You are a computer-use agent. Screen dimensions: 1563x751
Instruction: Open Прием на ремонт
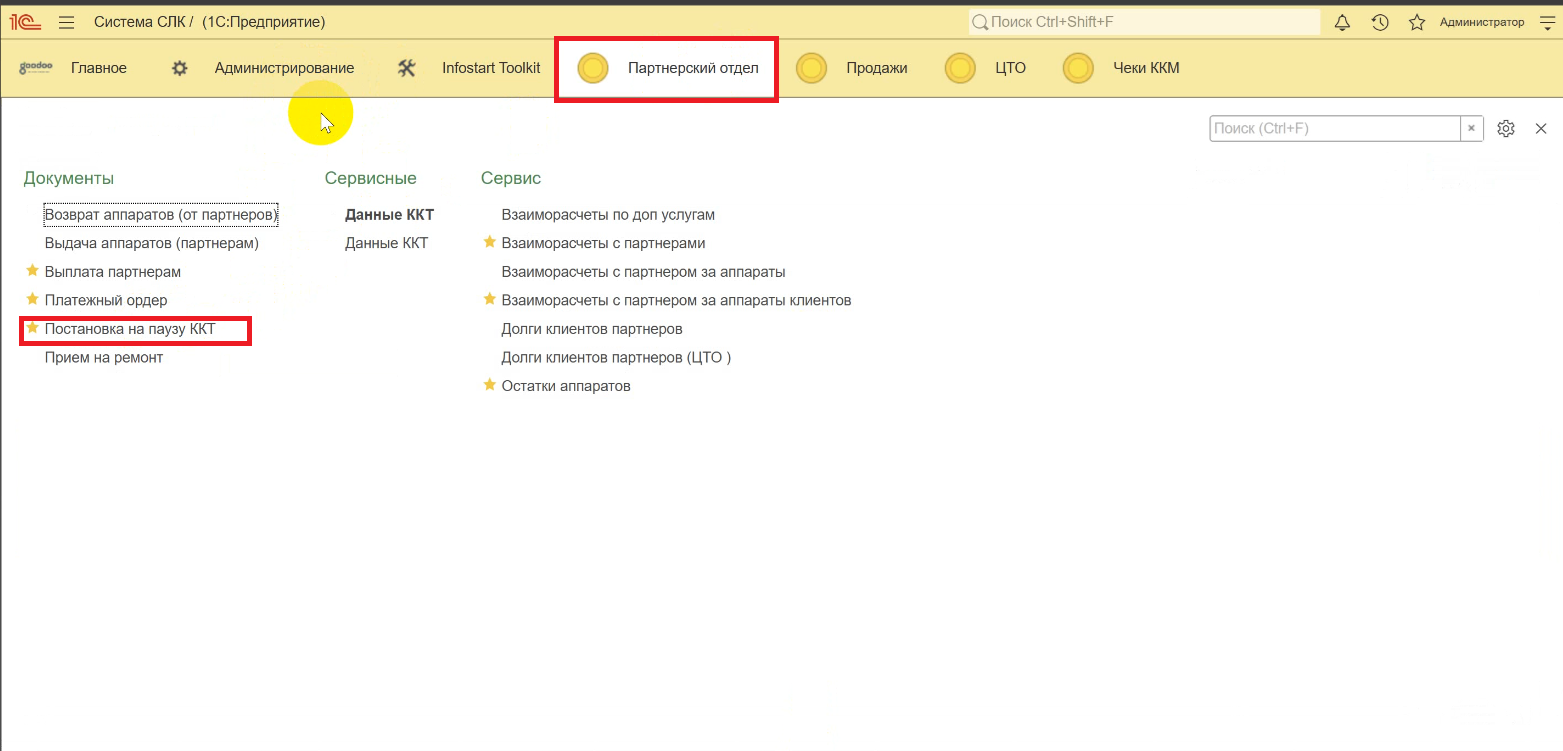(x=104, y=357)
